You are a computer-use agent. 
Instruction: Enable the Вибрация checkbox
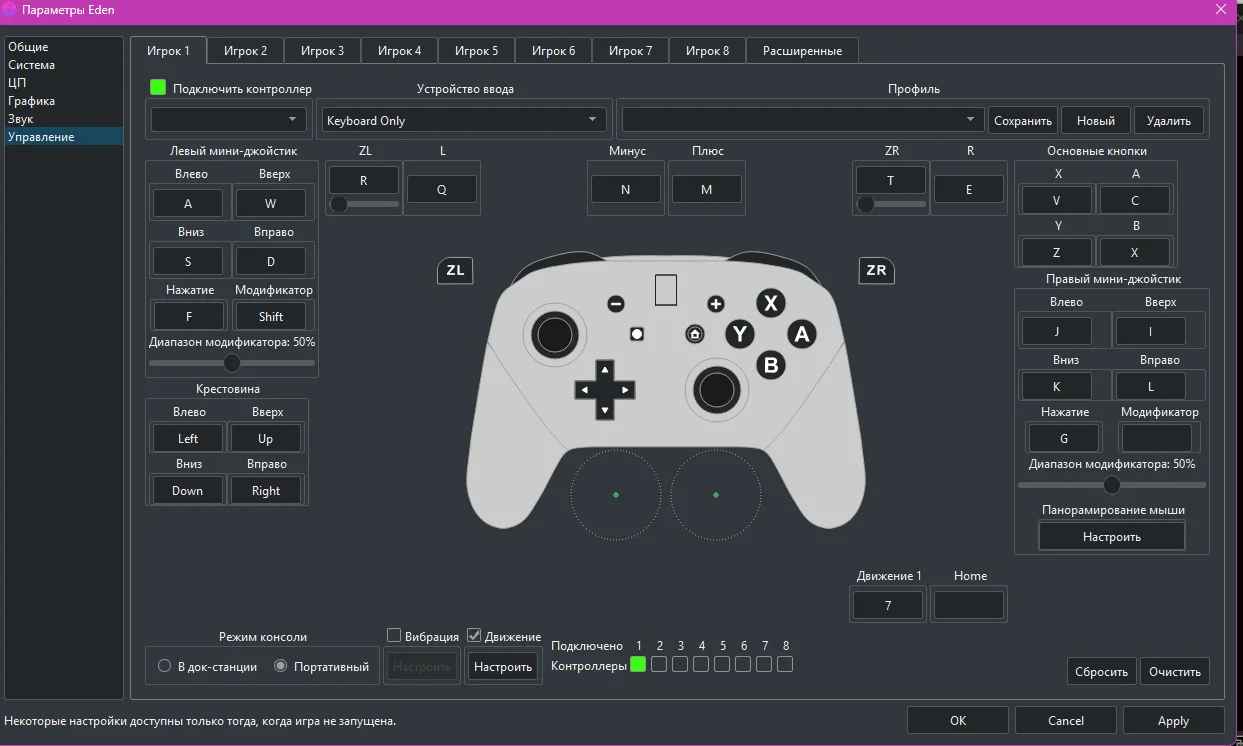click(x=394, y=636)
